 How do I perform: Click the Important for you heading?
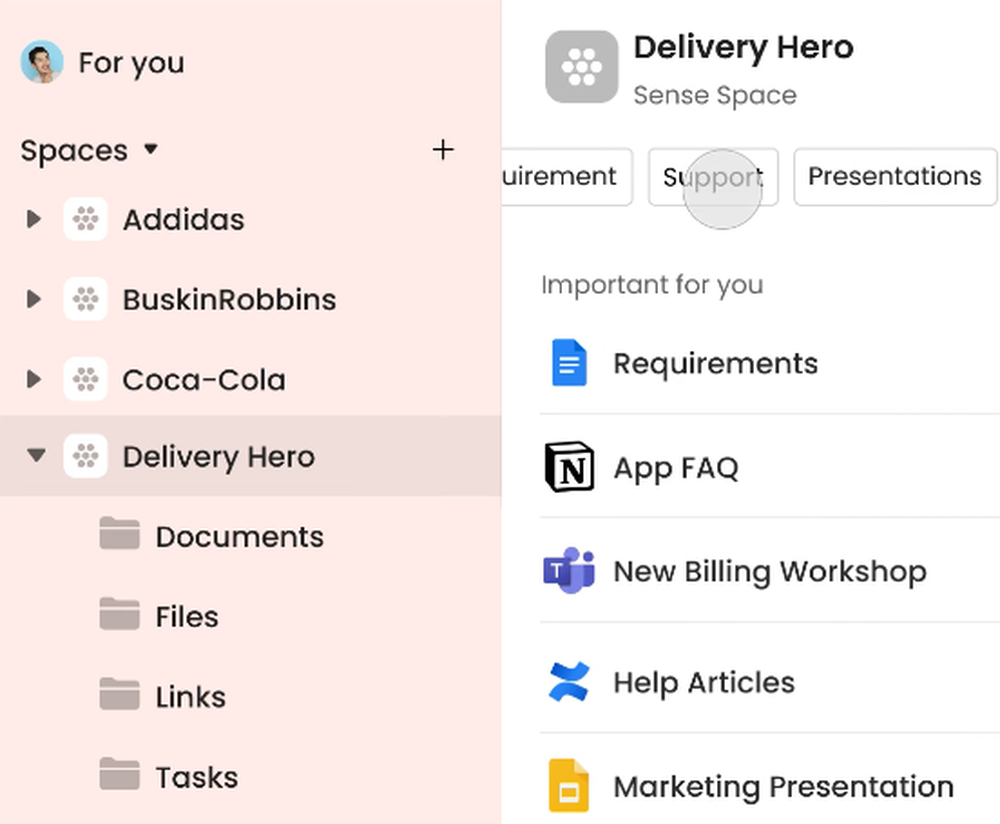point(652,284)
